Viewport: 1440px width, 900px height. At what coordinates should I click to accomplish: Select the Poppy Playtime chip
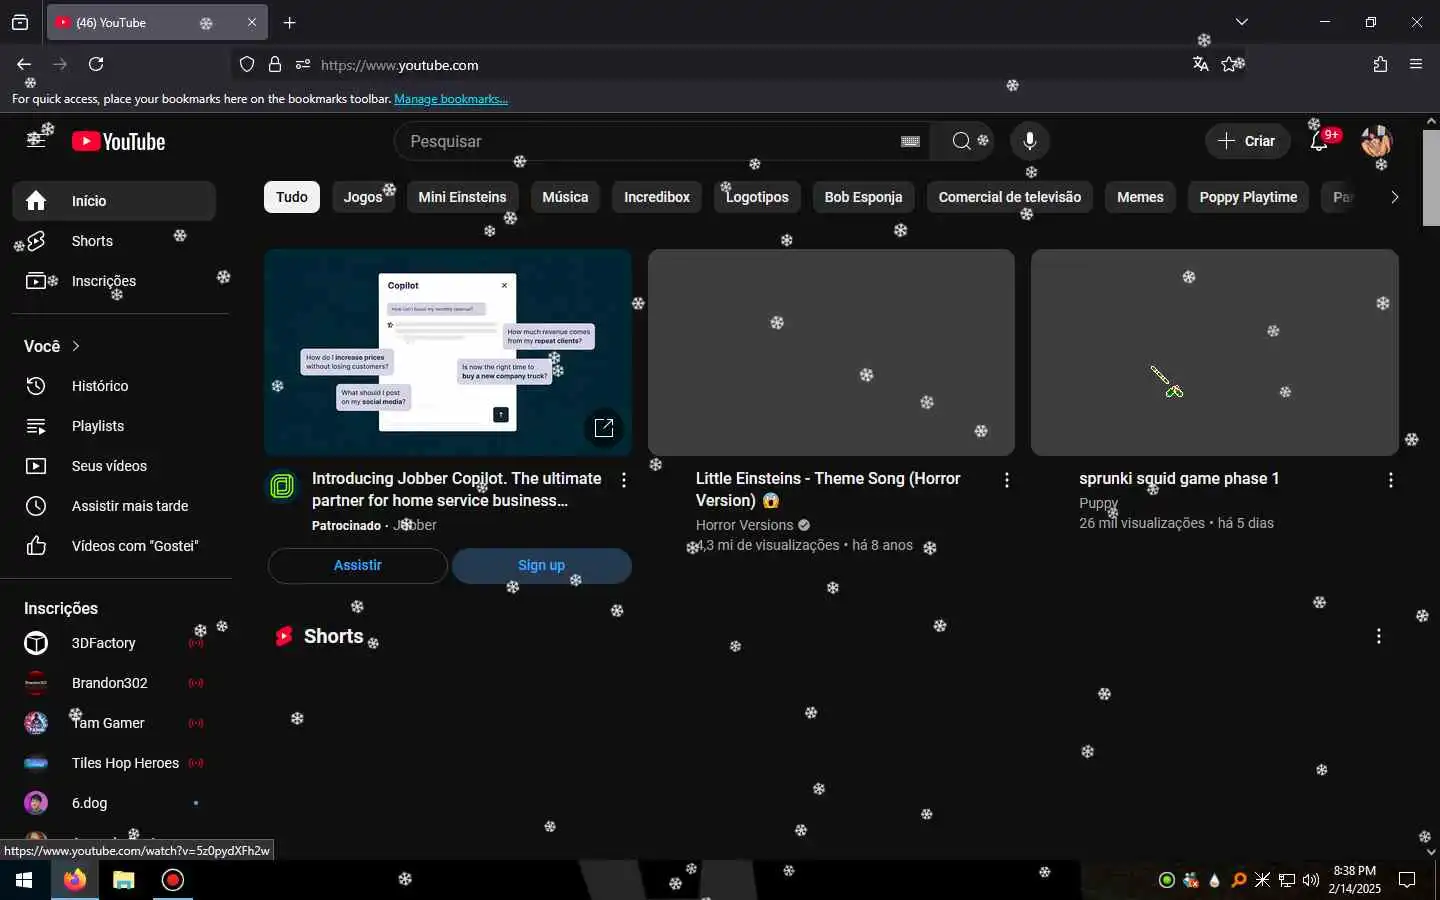pos(1248,197)
